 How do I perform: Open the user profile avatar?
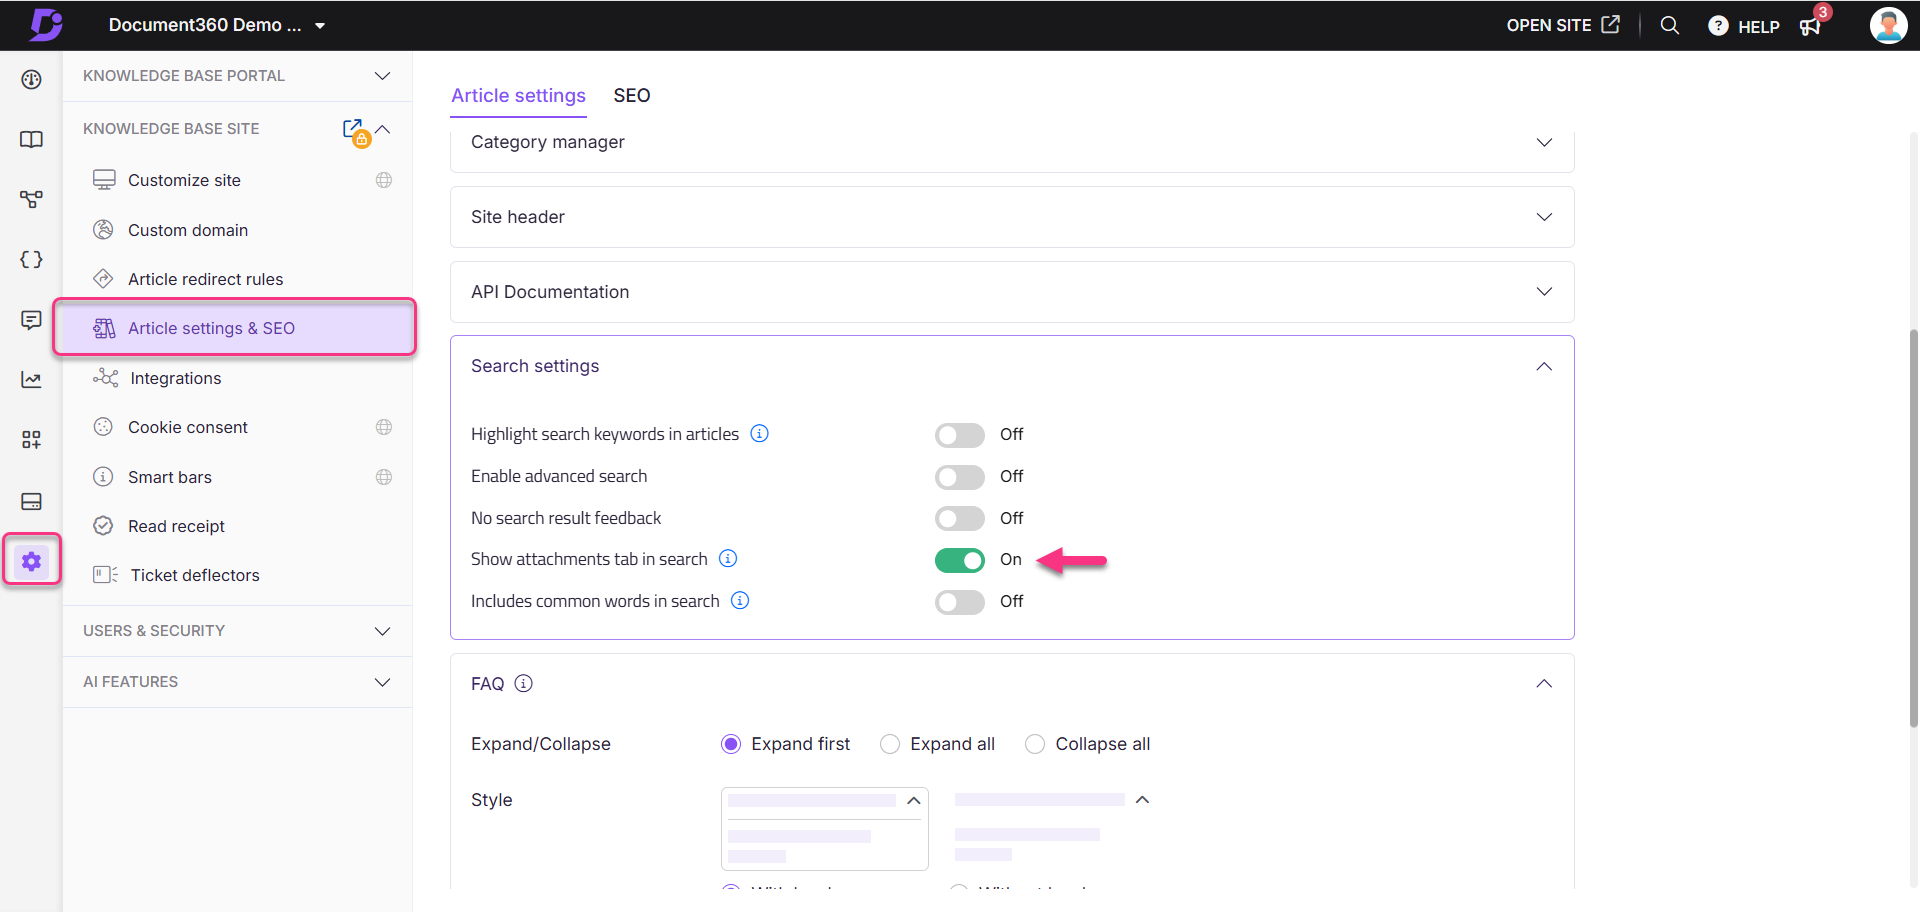(1888, 25)
